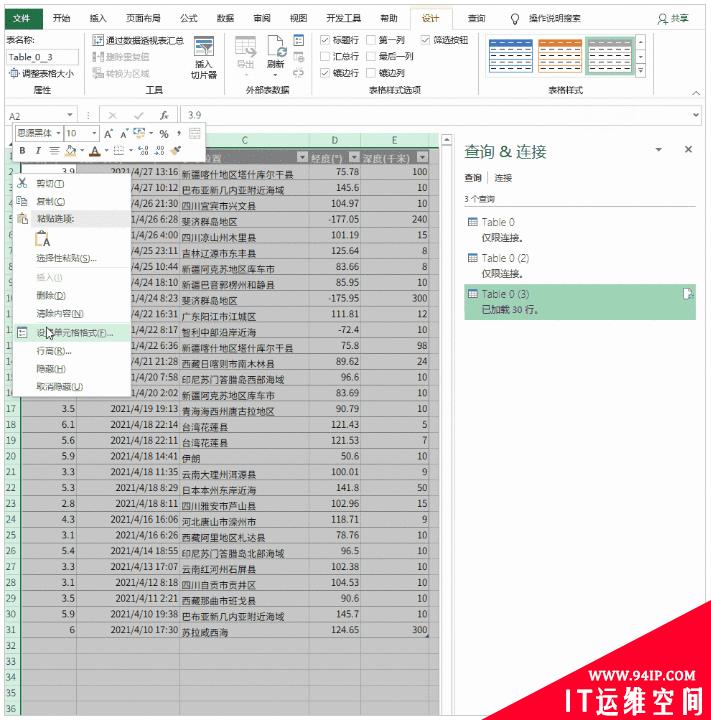Click fill color bucket in mini toolbar

point(70,151)
